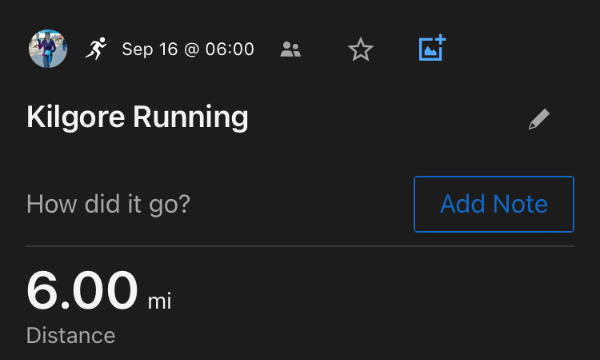Screen dimensions: 600x360
Task: Change who can view via people icon
Action: point(290,49)
